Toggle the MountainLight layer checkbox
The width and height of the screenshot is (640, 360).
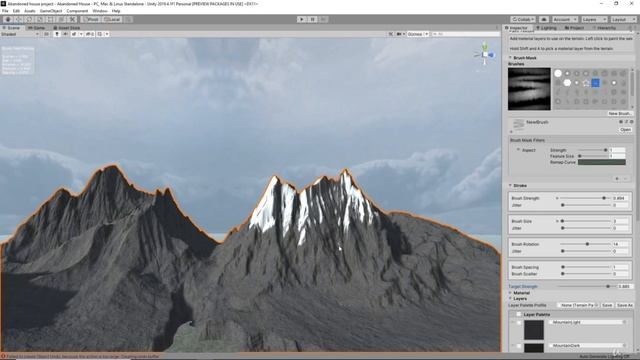pos(519,322)
